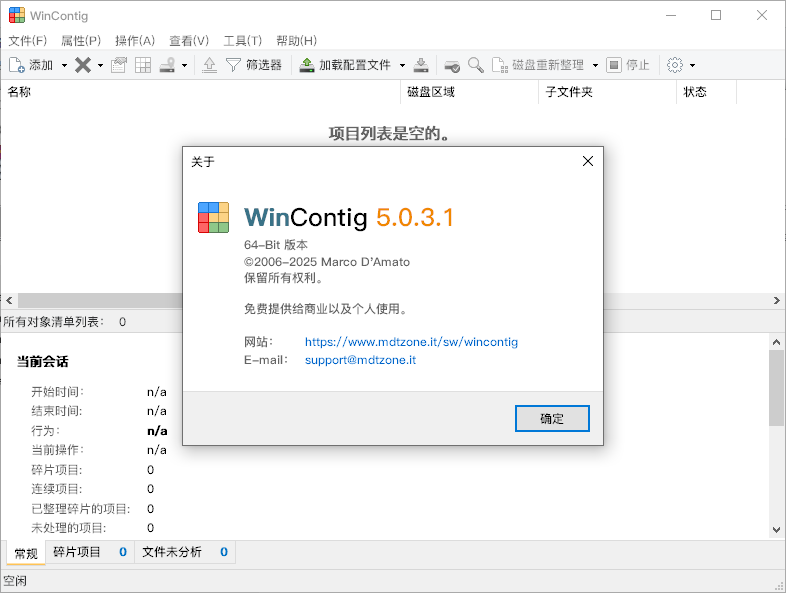Open the mdtzone.it wincontig website link

411,342
